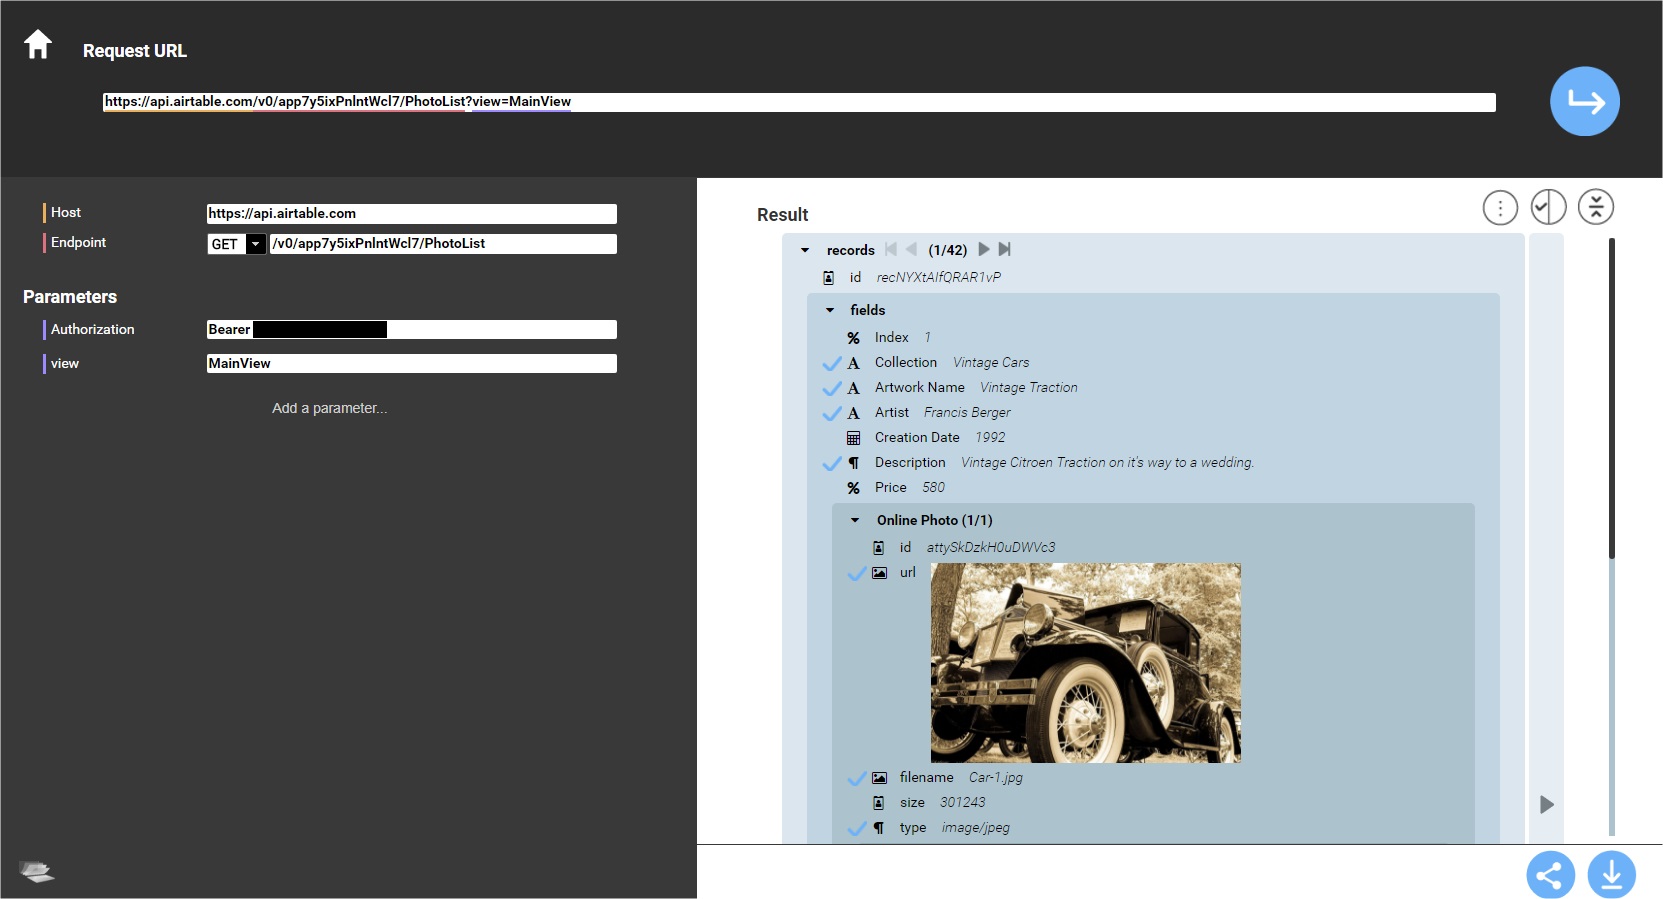Jump to the last record
1663x899 pixels.
pyautogui.click(x=1005, y=249)
